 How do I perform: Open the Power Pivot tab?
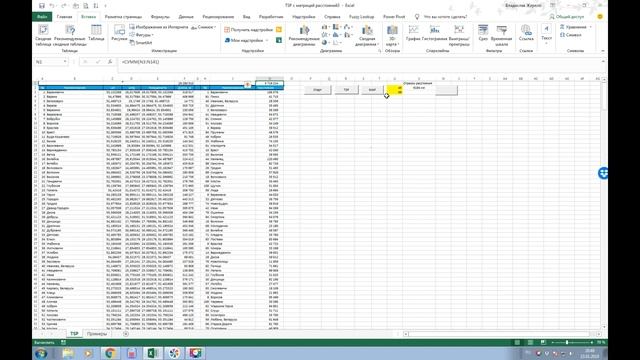[394, 17]
